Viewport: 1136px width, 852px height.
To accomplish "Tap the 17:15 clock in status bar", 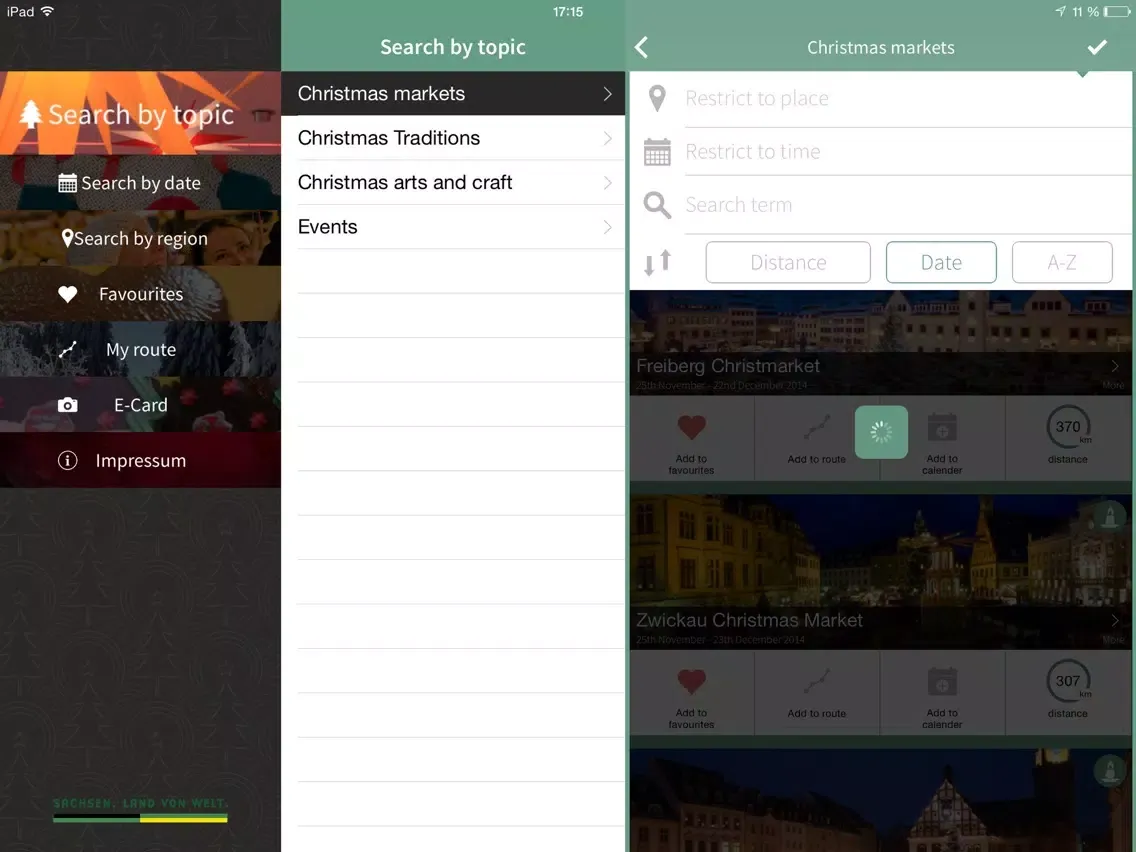I will tap(567, 12).
